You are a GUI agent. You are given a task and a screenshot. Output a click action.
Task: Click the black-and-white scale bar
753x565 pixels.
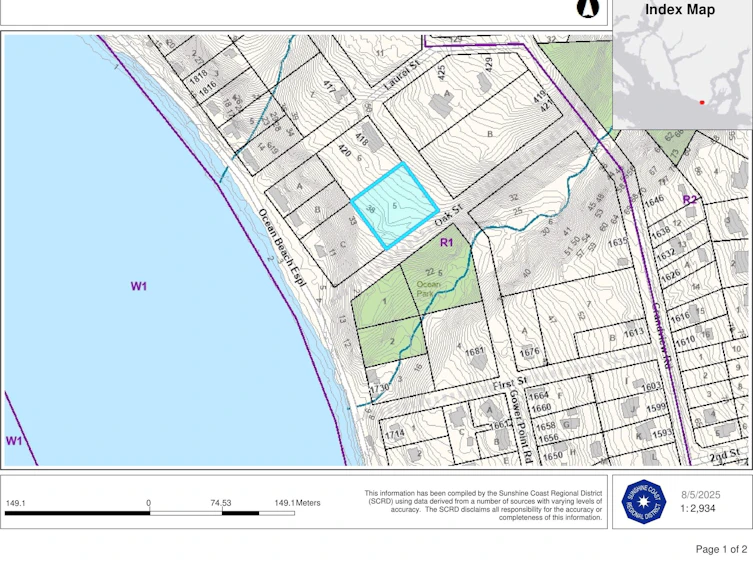tap(150, 513)
